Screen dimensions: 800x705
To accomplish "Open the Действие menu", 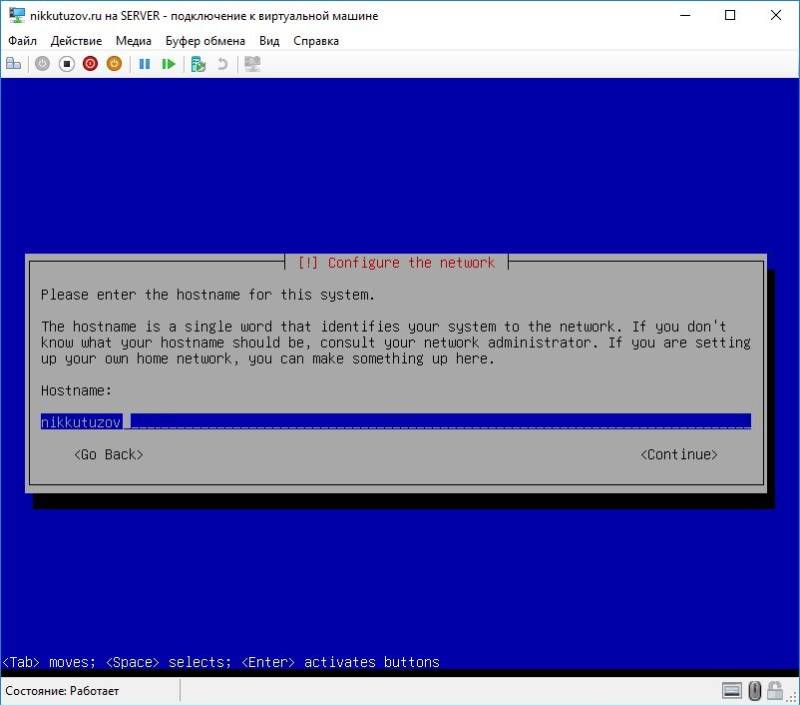I will point(76,40).
